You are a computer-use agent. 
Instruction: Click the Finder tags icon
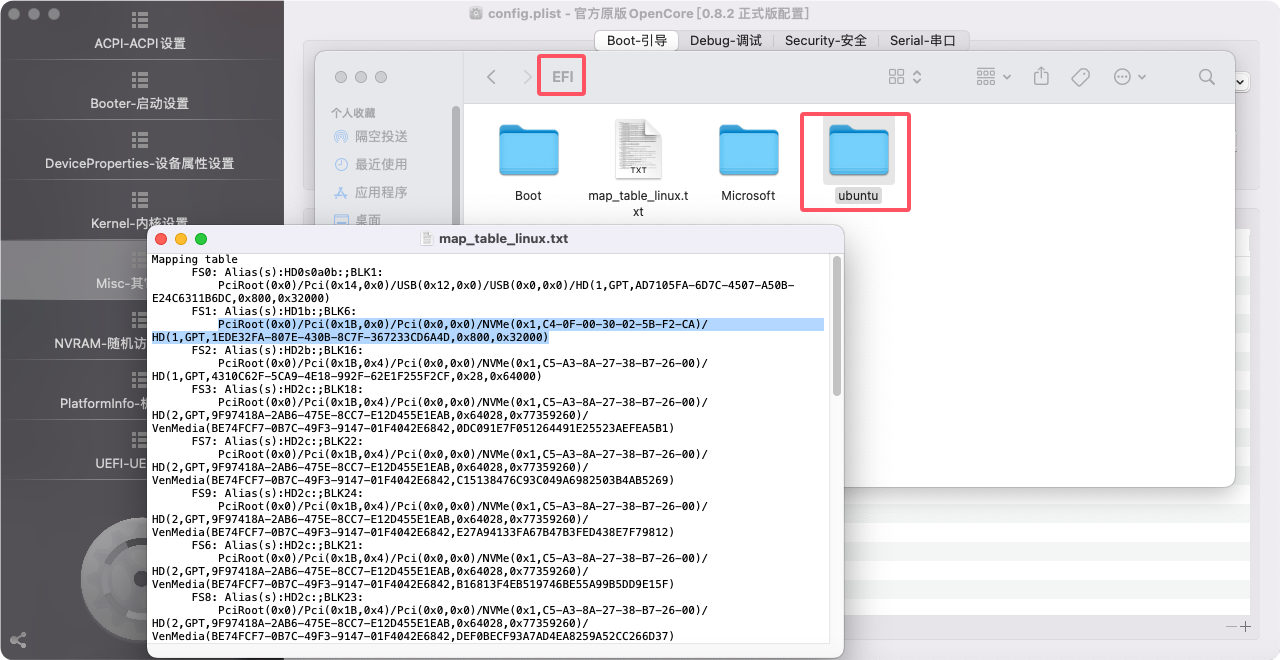[1080, 77]
